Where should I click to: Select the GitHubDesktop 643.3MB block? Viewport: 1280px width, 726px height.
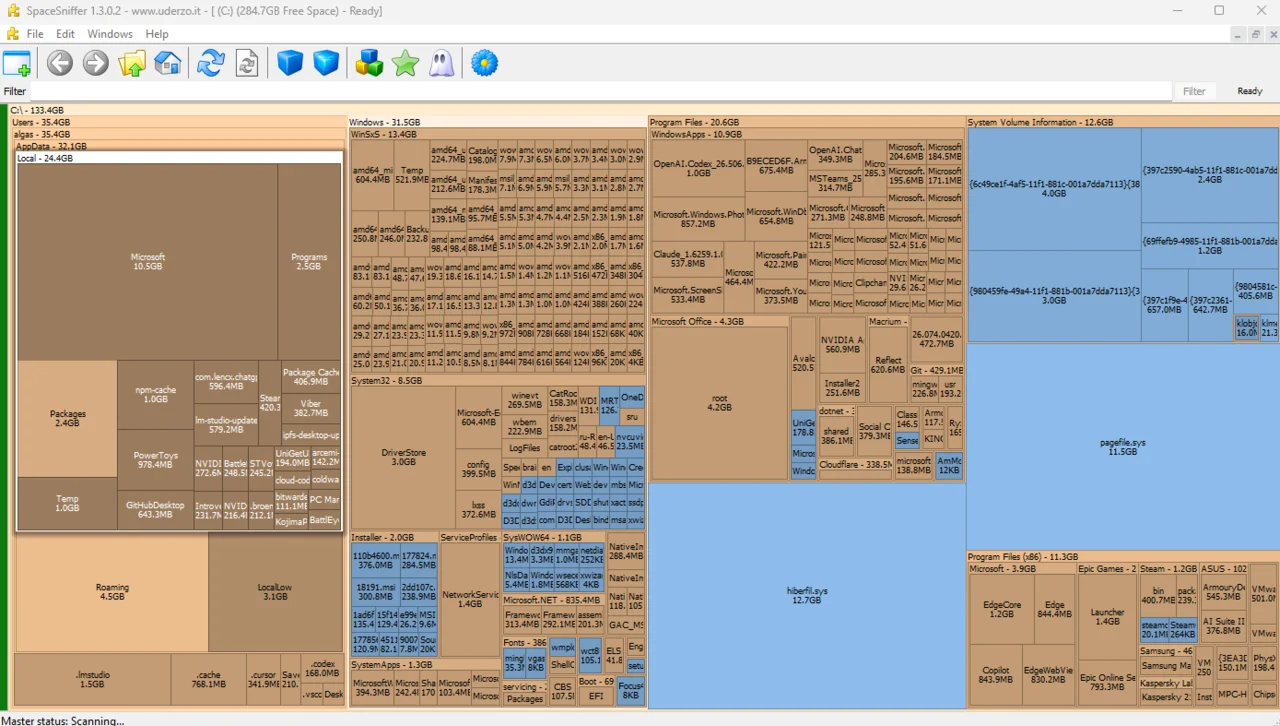(156, 510)
